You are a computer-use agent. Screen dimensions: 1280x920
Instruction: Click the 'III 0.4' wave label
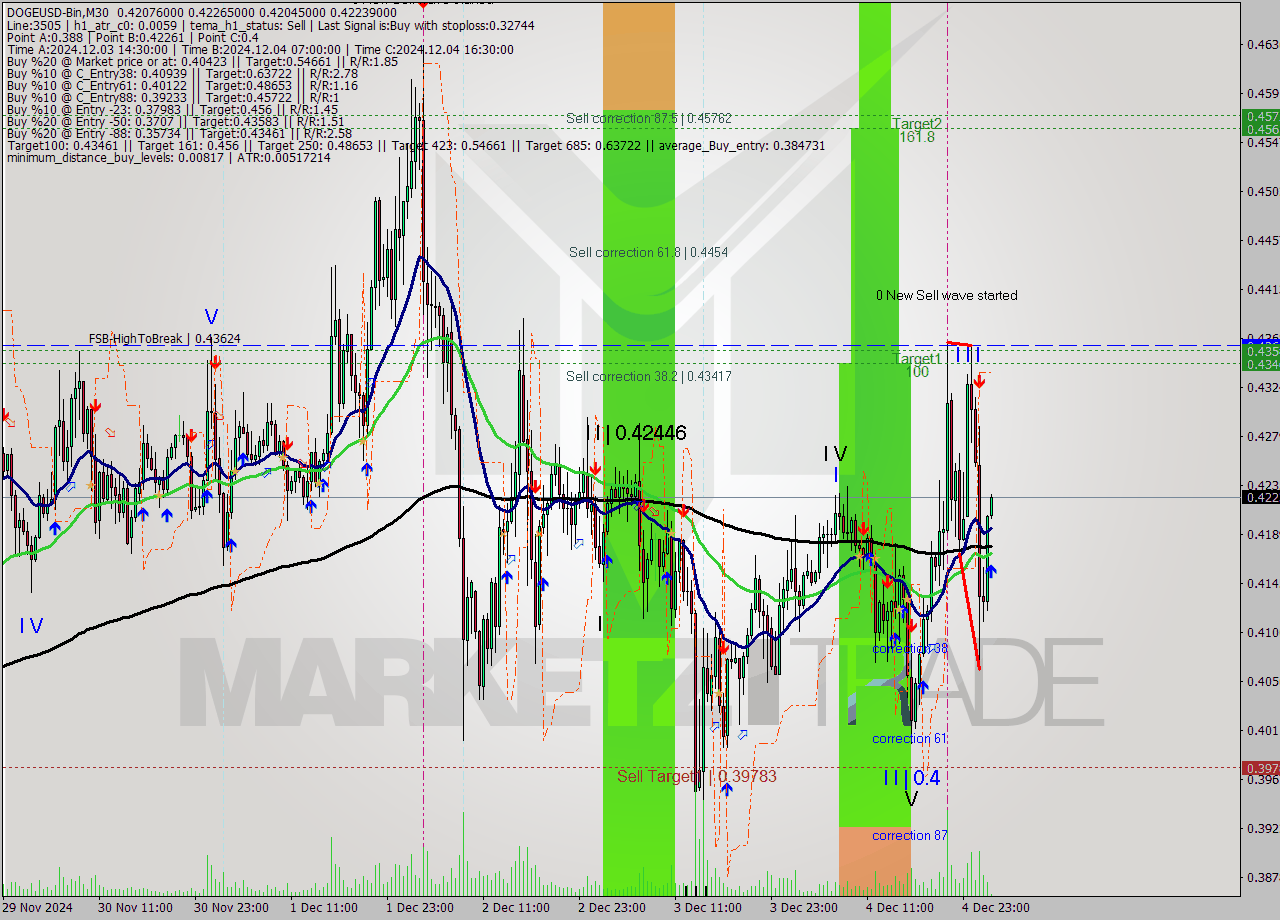[x=911, y=778]
